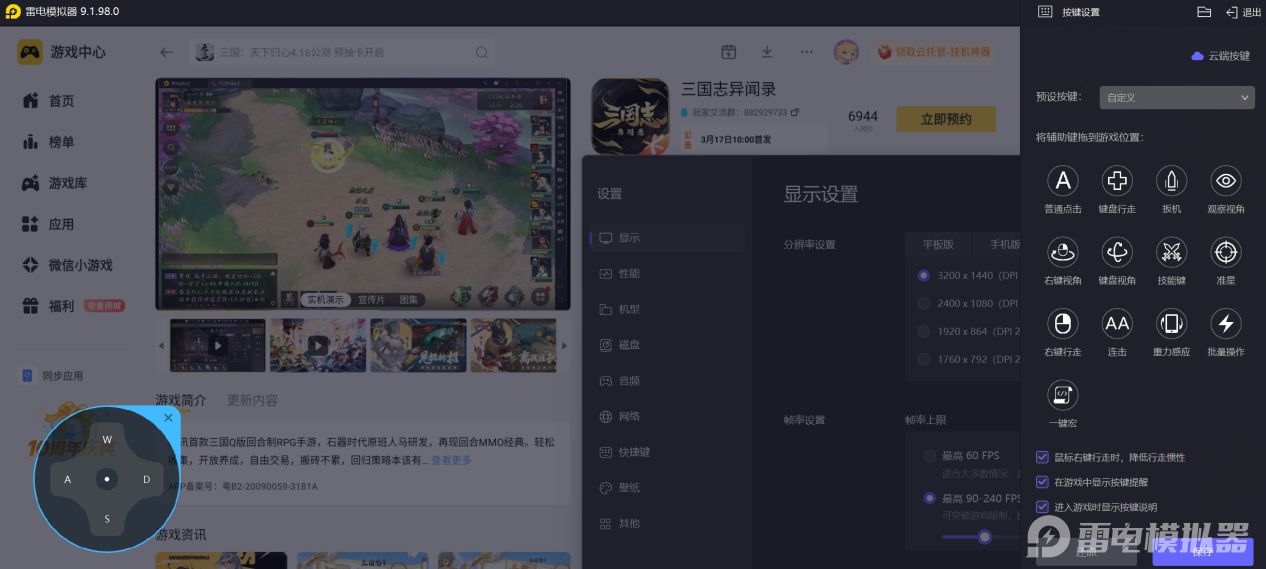The height and width of the screenshot is (569, 1266).
Task: Choose the 重力感应 gravity sensor icon
Action: (x=1171, y=323)
